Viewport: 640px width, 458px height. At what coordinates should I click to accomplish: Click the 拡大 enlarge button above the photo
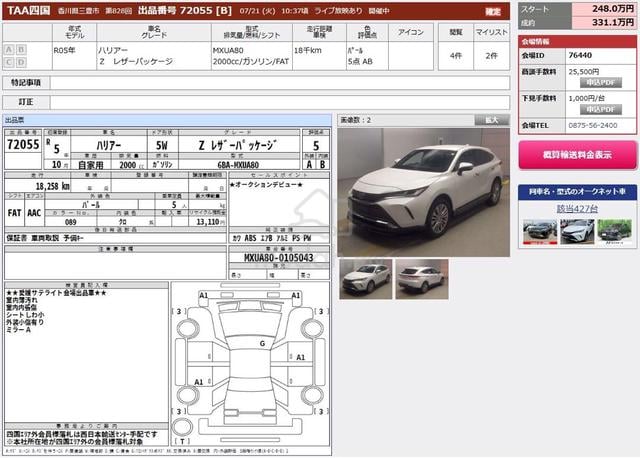click(492, 120)
